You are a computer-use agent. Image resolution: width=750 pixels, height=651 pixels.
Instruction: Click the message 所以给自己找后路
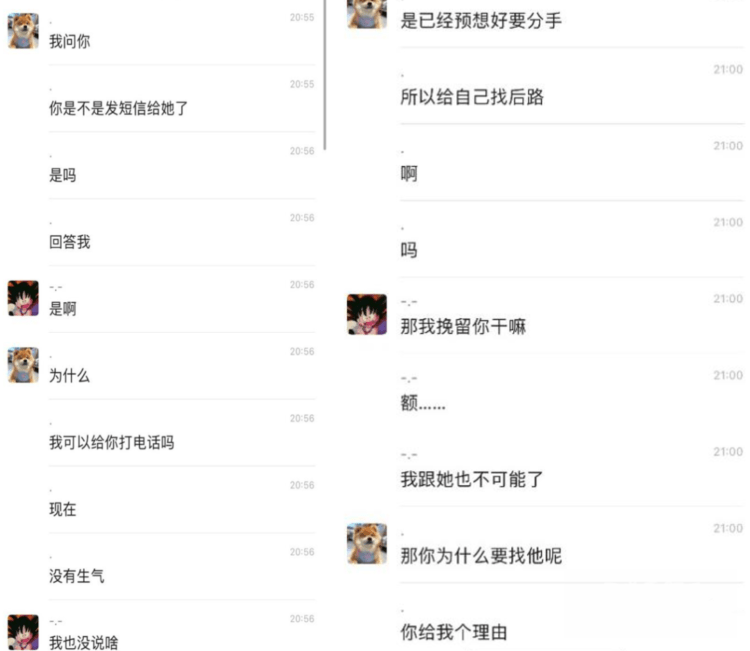[x=472, y=97]
